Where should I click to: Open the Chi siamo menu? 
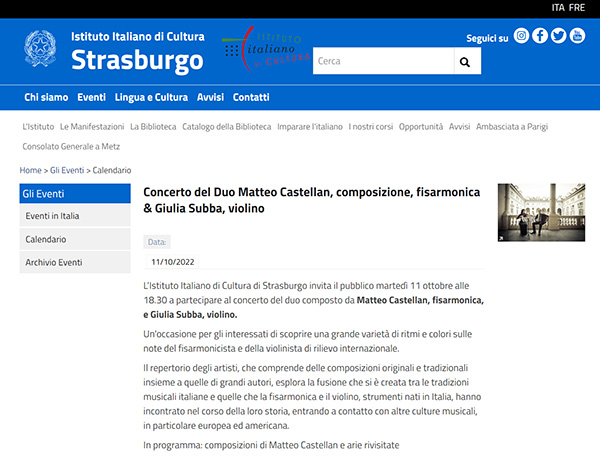(46, 97)
